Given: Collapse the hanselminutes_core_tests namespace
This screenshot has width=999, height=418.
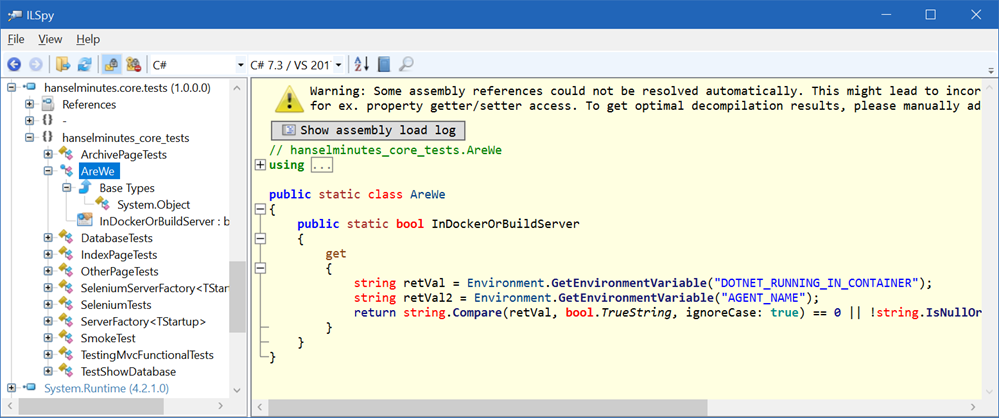Looking at the screenshot, I should coord(29,138).
